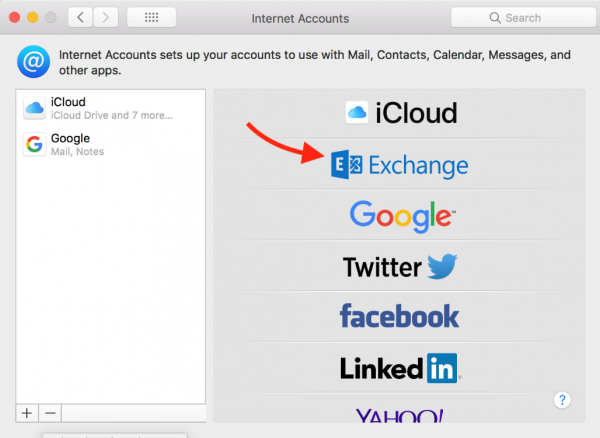The height and width of the screenshot is (438, 600).
Task: Open help with the question mark button
Action: 562,400
